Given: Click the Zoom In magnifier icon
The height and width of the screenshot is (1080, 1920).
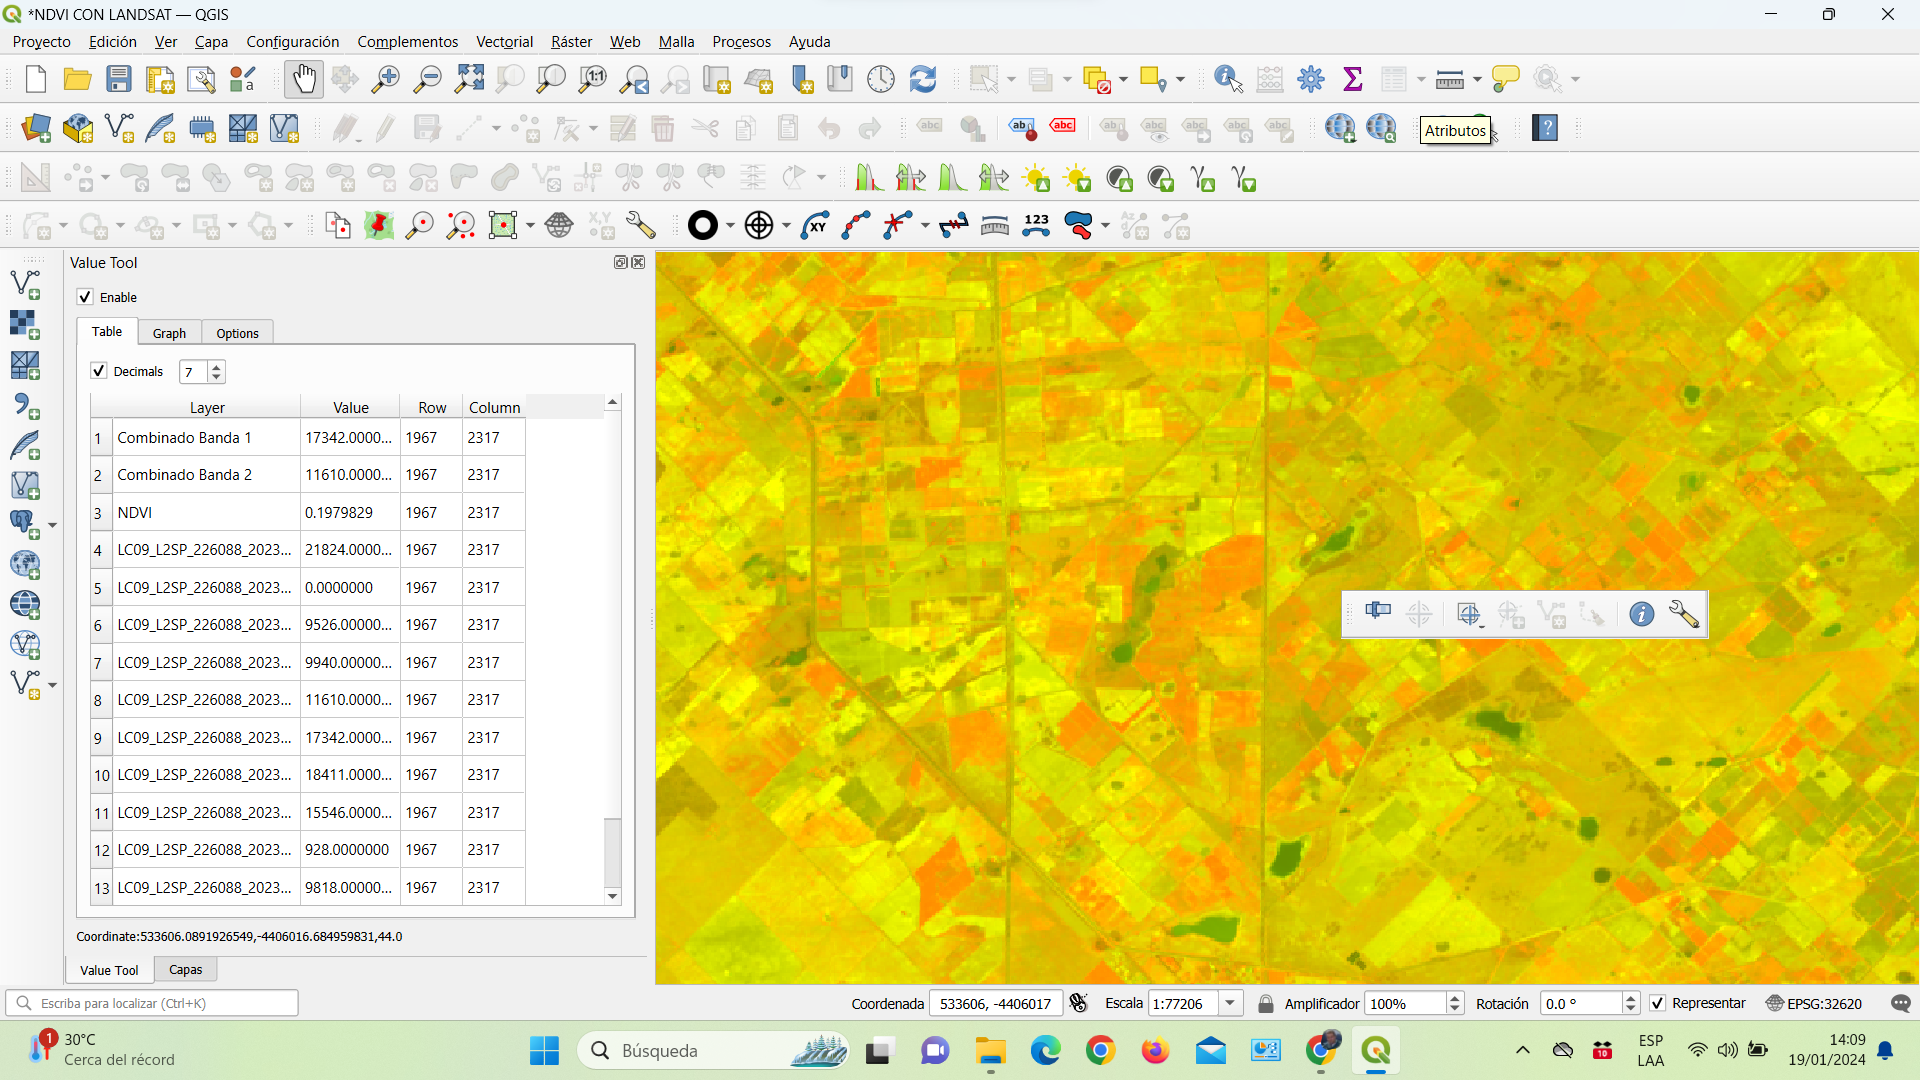Looking at the screenshot, I should tap(385, 79).
